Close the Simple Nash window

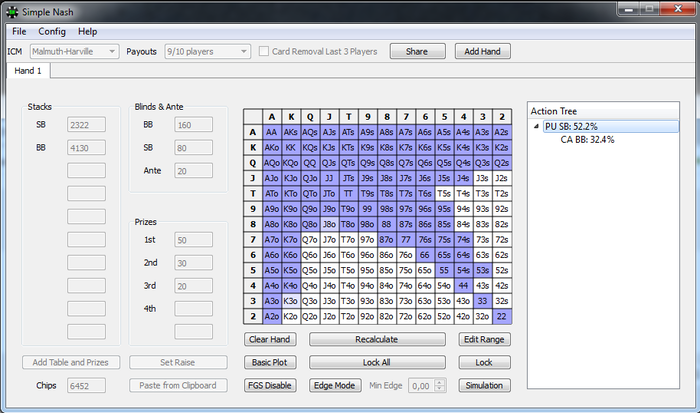coord(677,9)
